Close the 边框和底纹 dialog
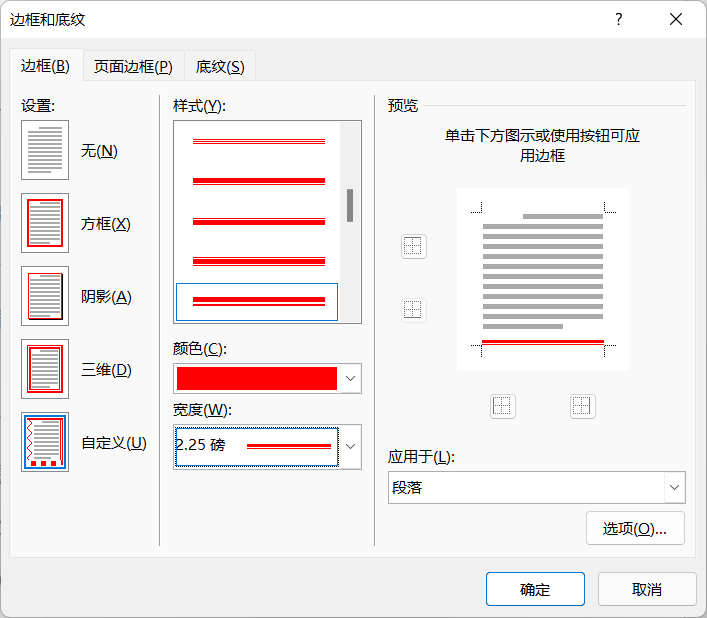Image resolution: width=707 pixels, height=618 pixels. point(676,19)
